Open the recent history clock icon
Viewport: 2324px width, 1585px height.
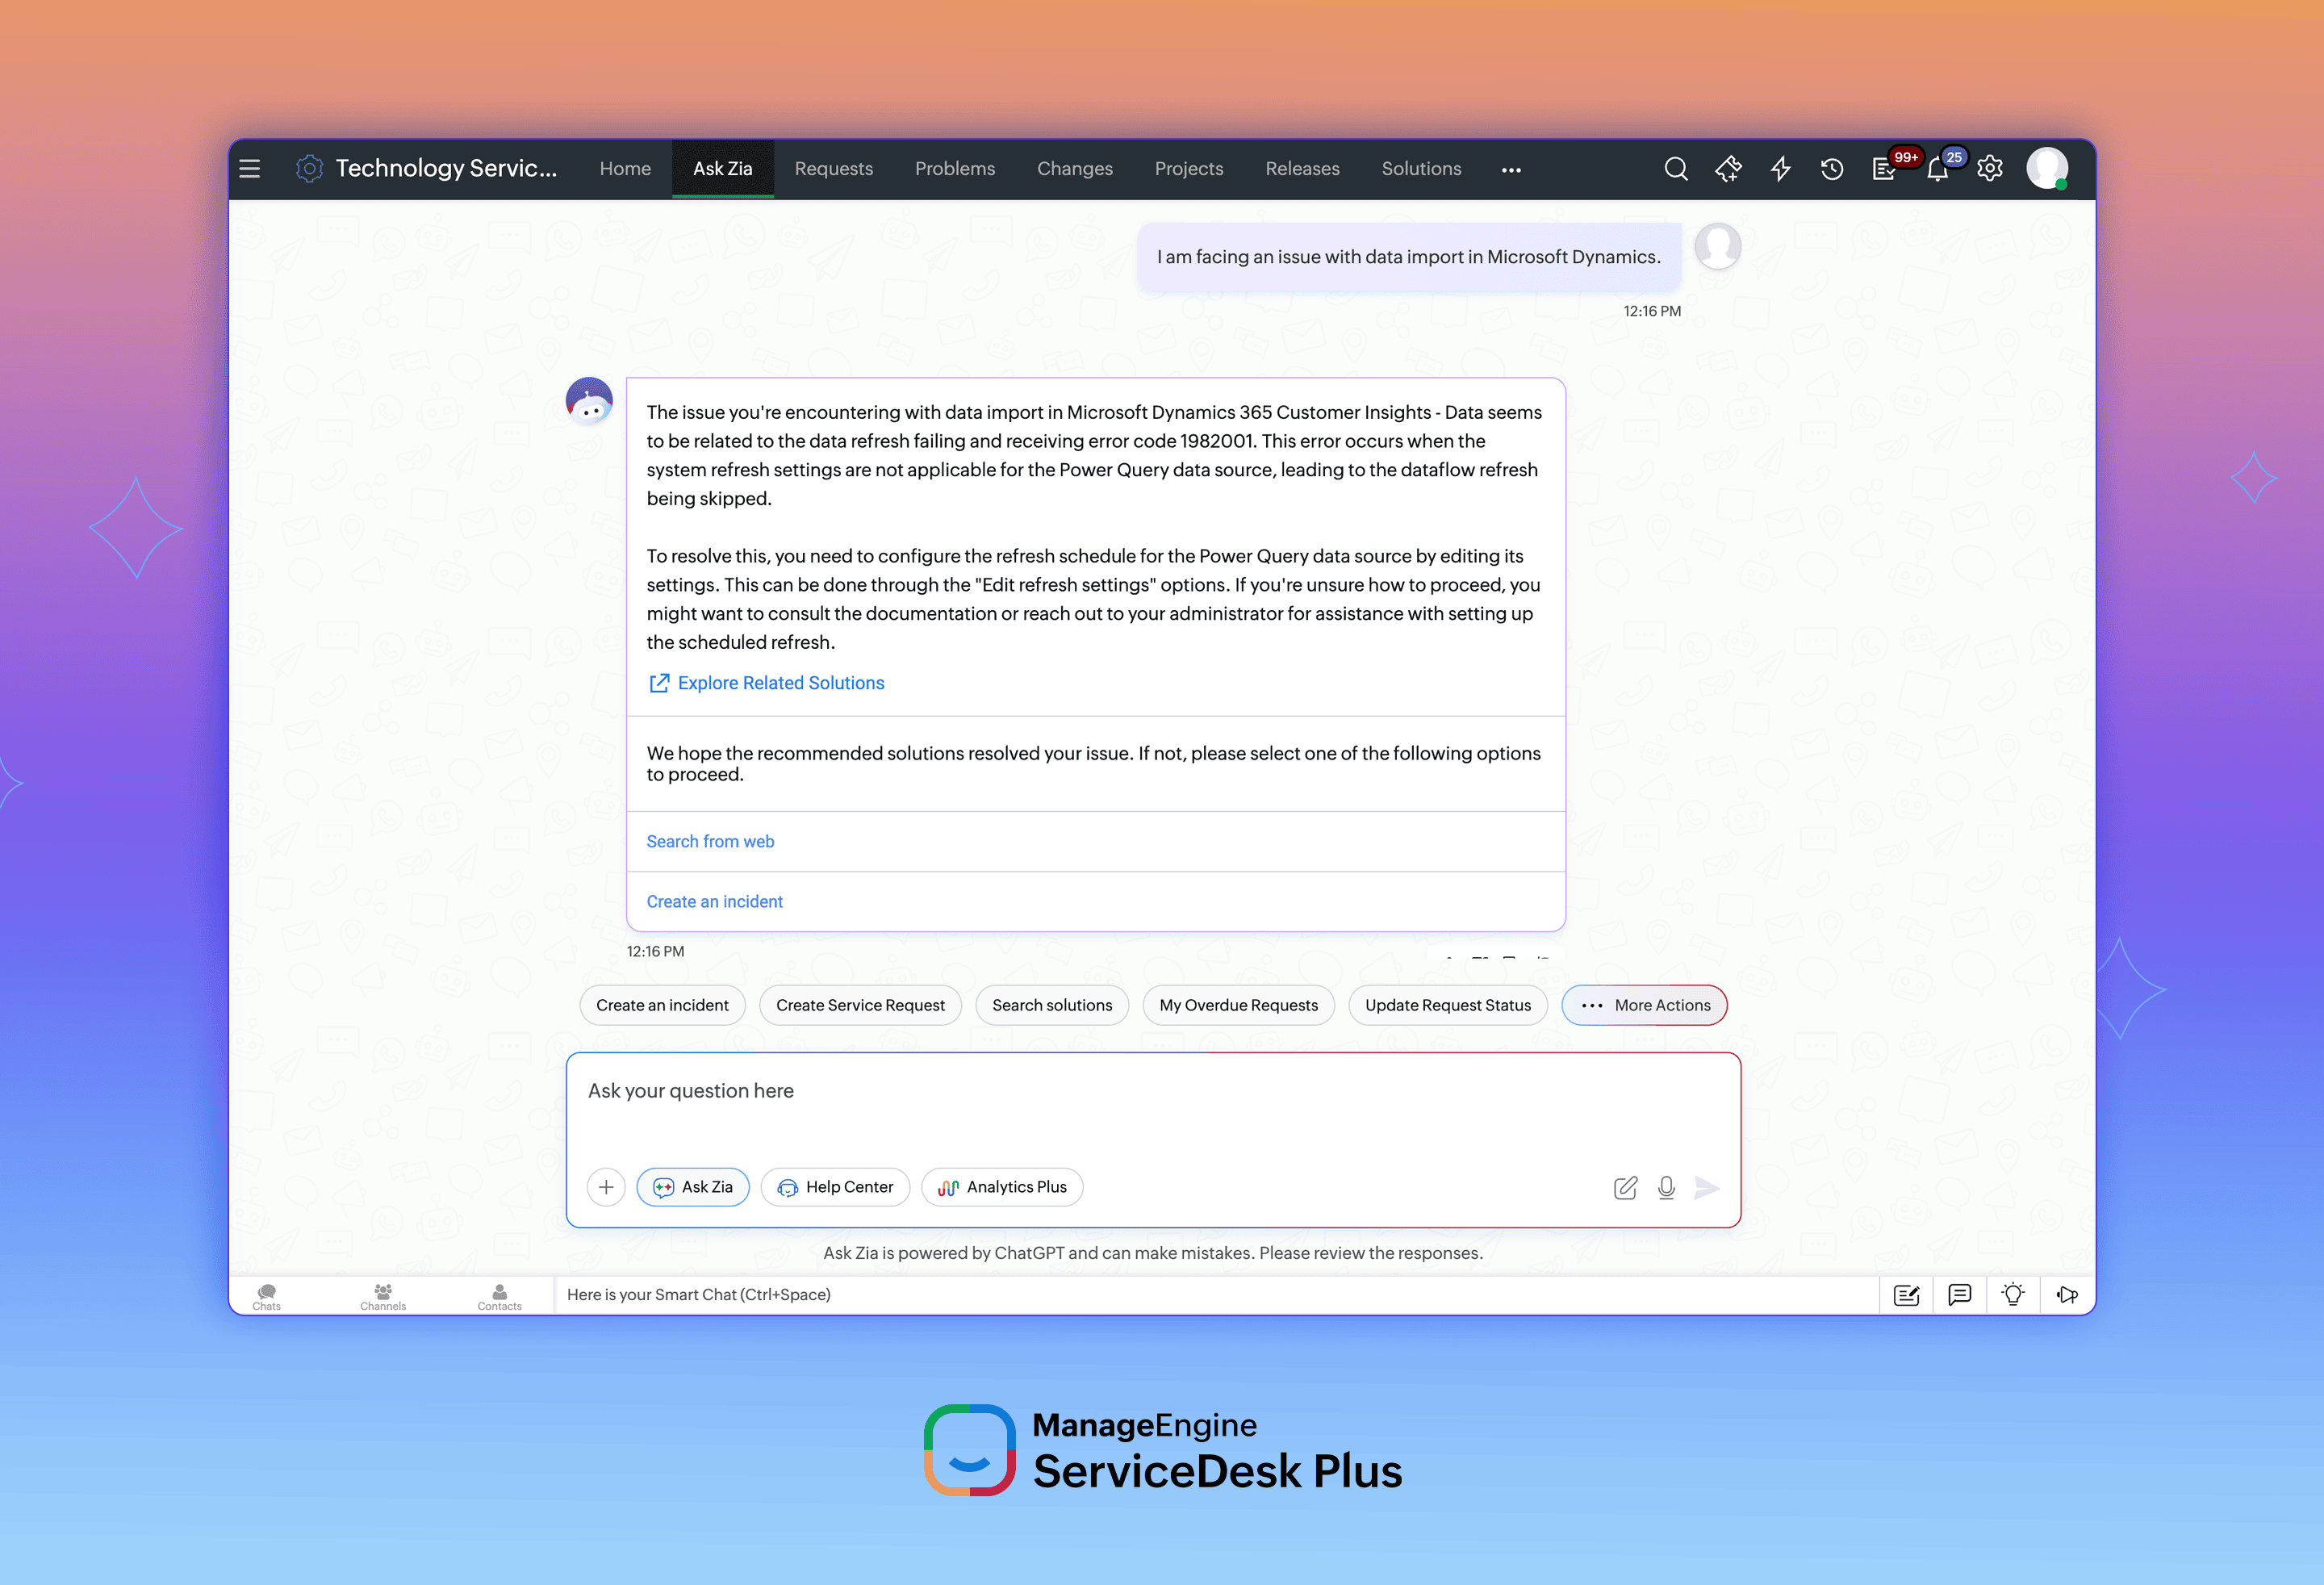point(1831,169)
